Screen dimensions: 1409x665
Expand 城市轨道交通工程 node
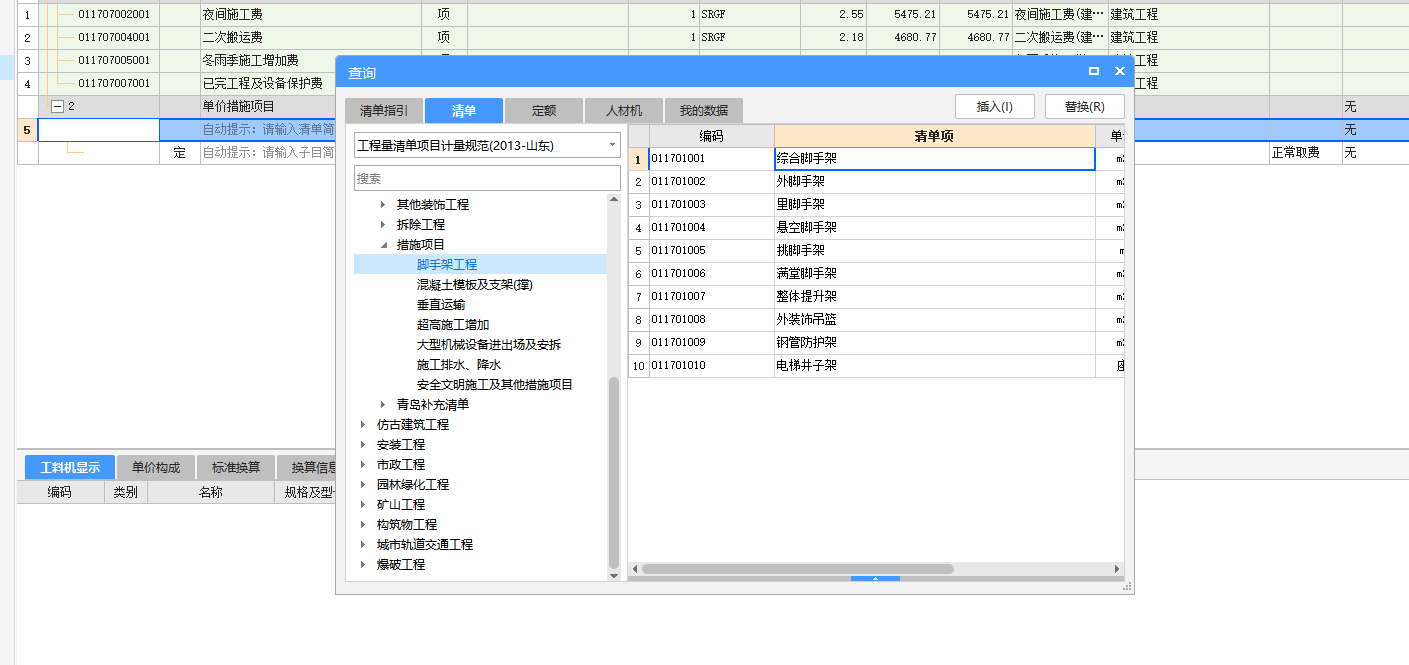tap(363, 545)
